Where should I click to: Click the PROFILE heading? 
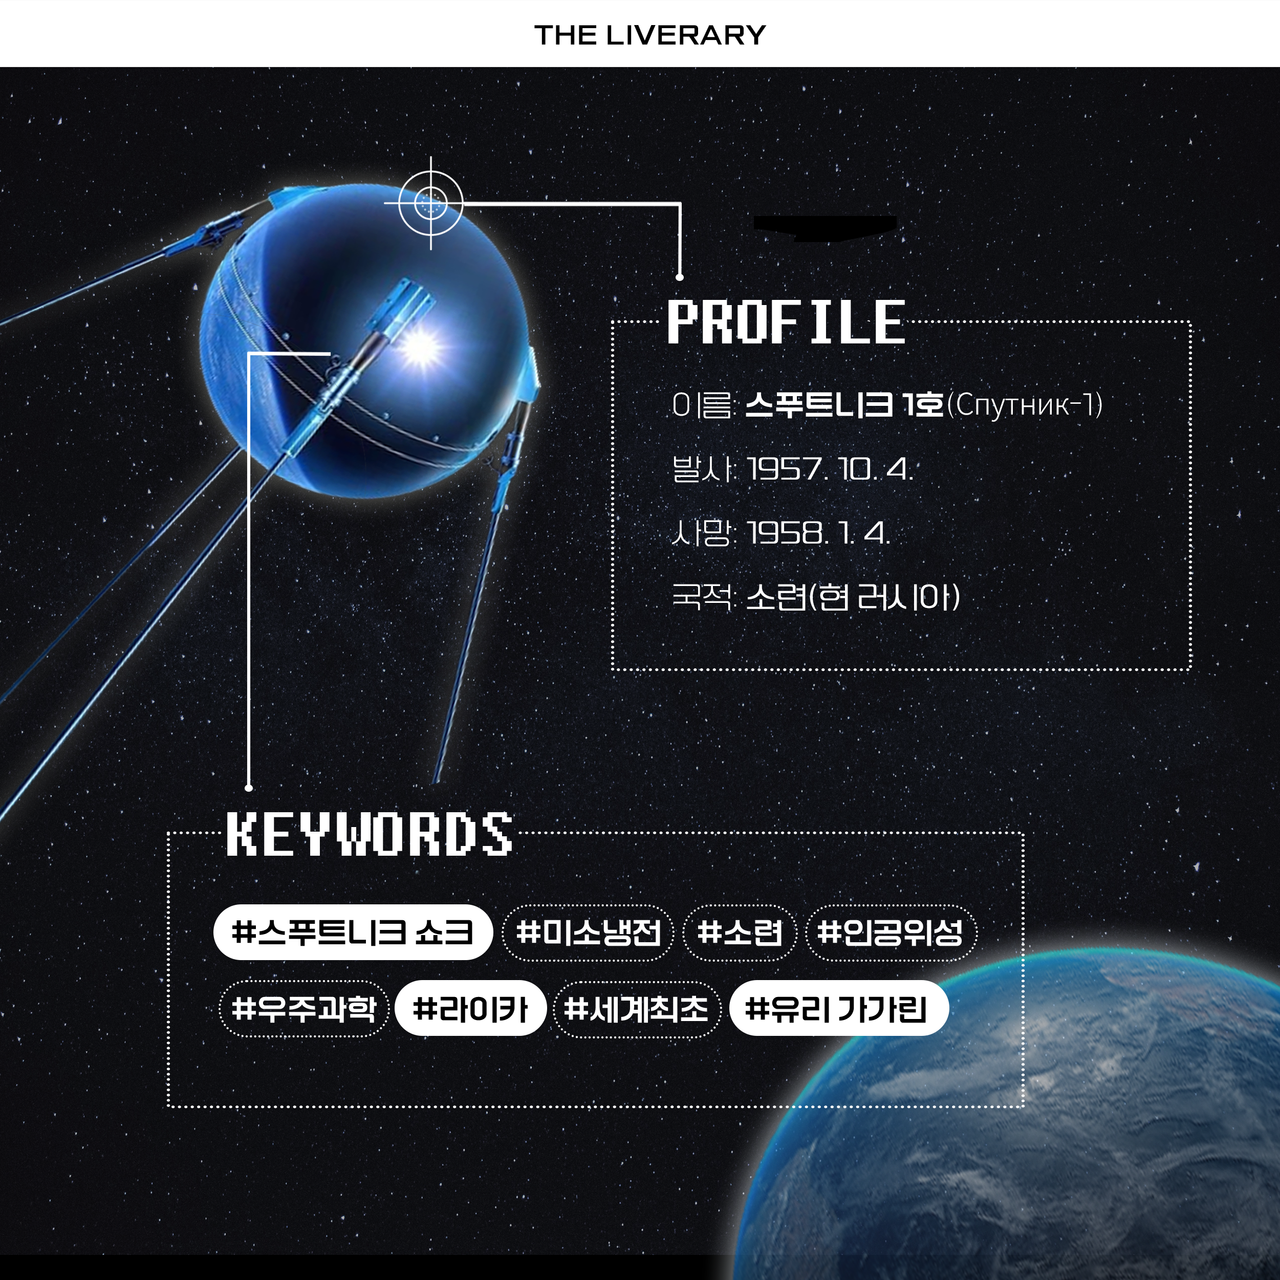pos(786,323)
